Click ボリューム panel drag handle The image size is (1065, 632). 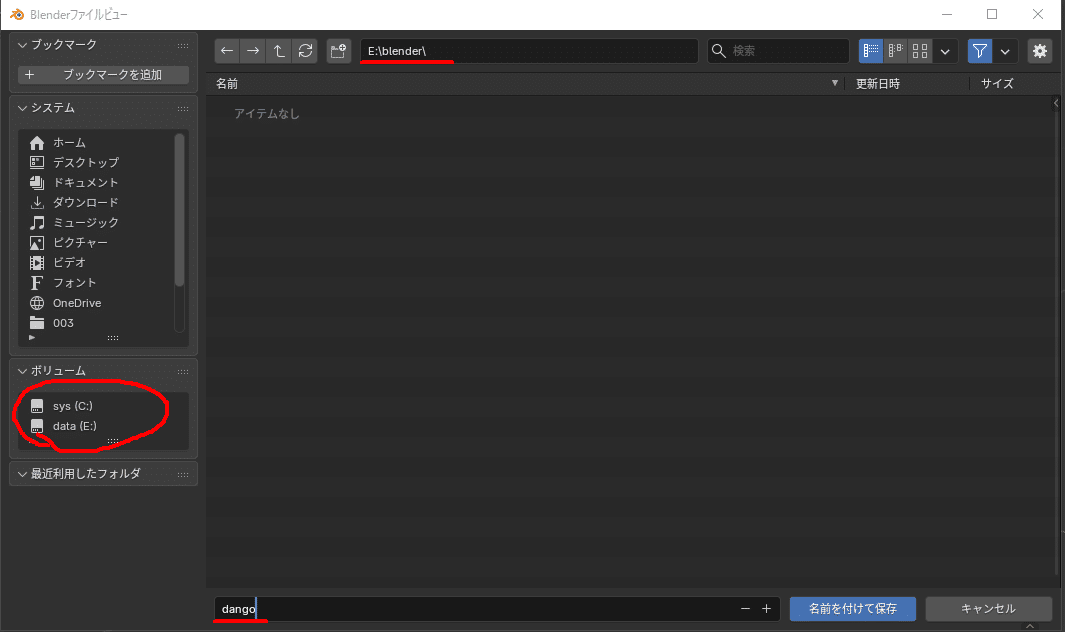coord(183,372)
